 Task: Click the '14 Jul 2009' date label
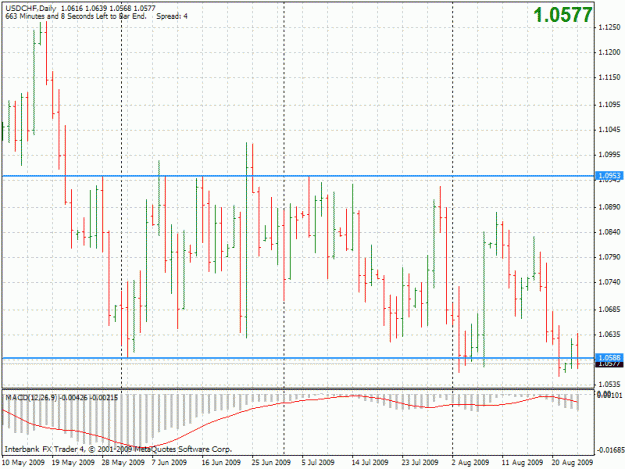coord(369,462)
